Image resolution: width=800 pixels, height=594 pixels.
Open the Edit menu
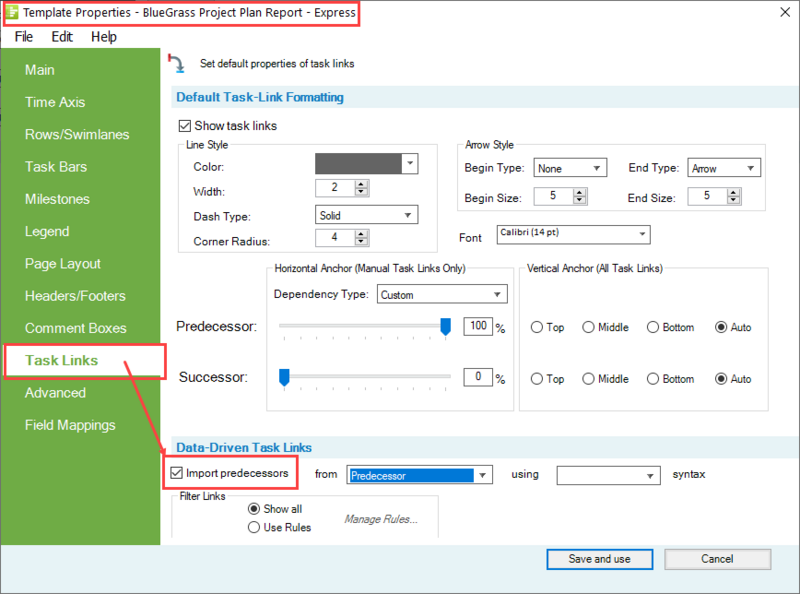(62, 37)
